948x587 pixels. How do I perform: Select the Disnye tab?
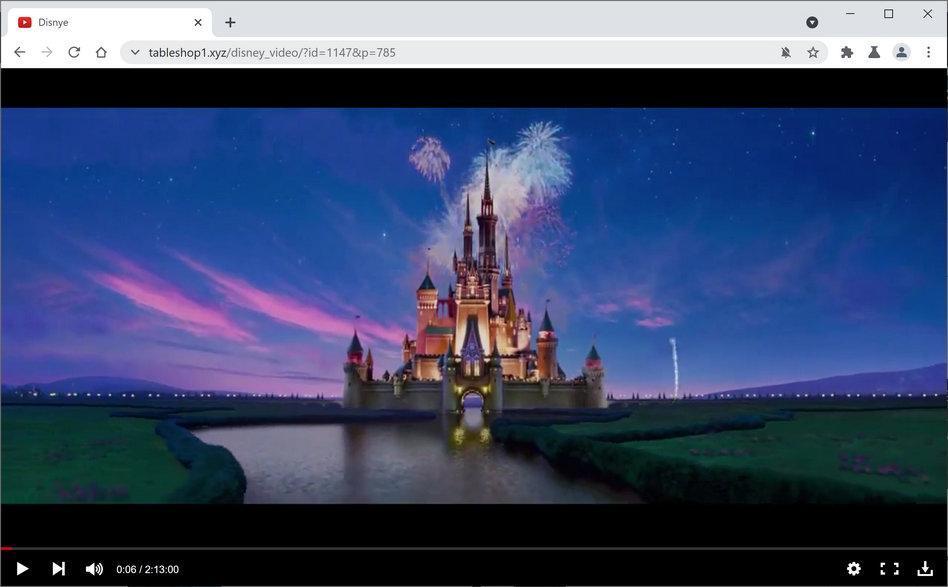tap(110, 22)
